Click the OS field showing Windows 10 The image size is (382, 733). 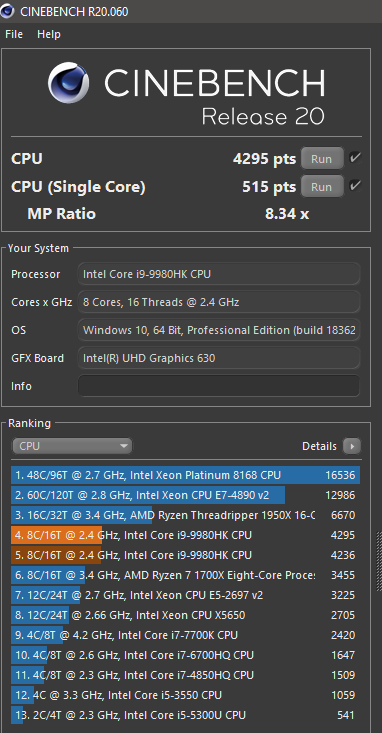click(219, 330)
